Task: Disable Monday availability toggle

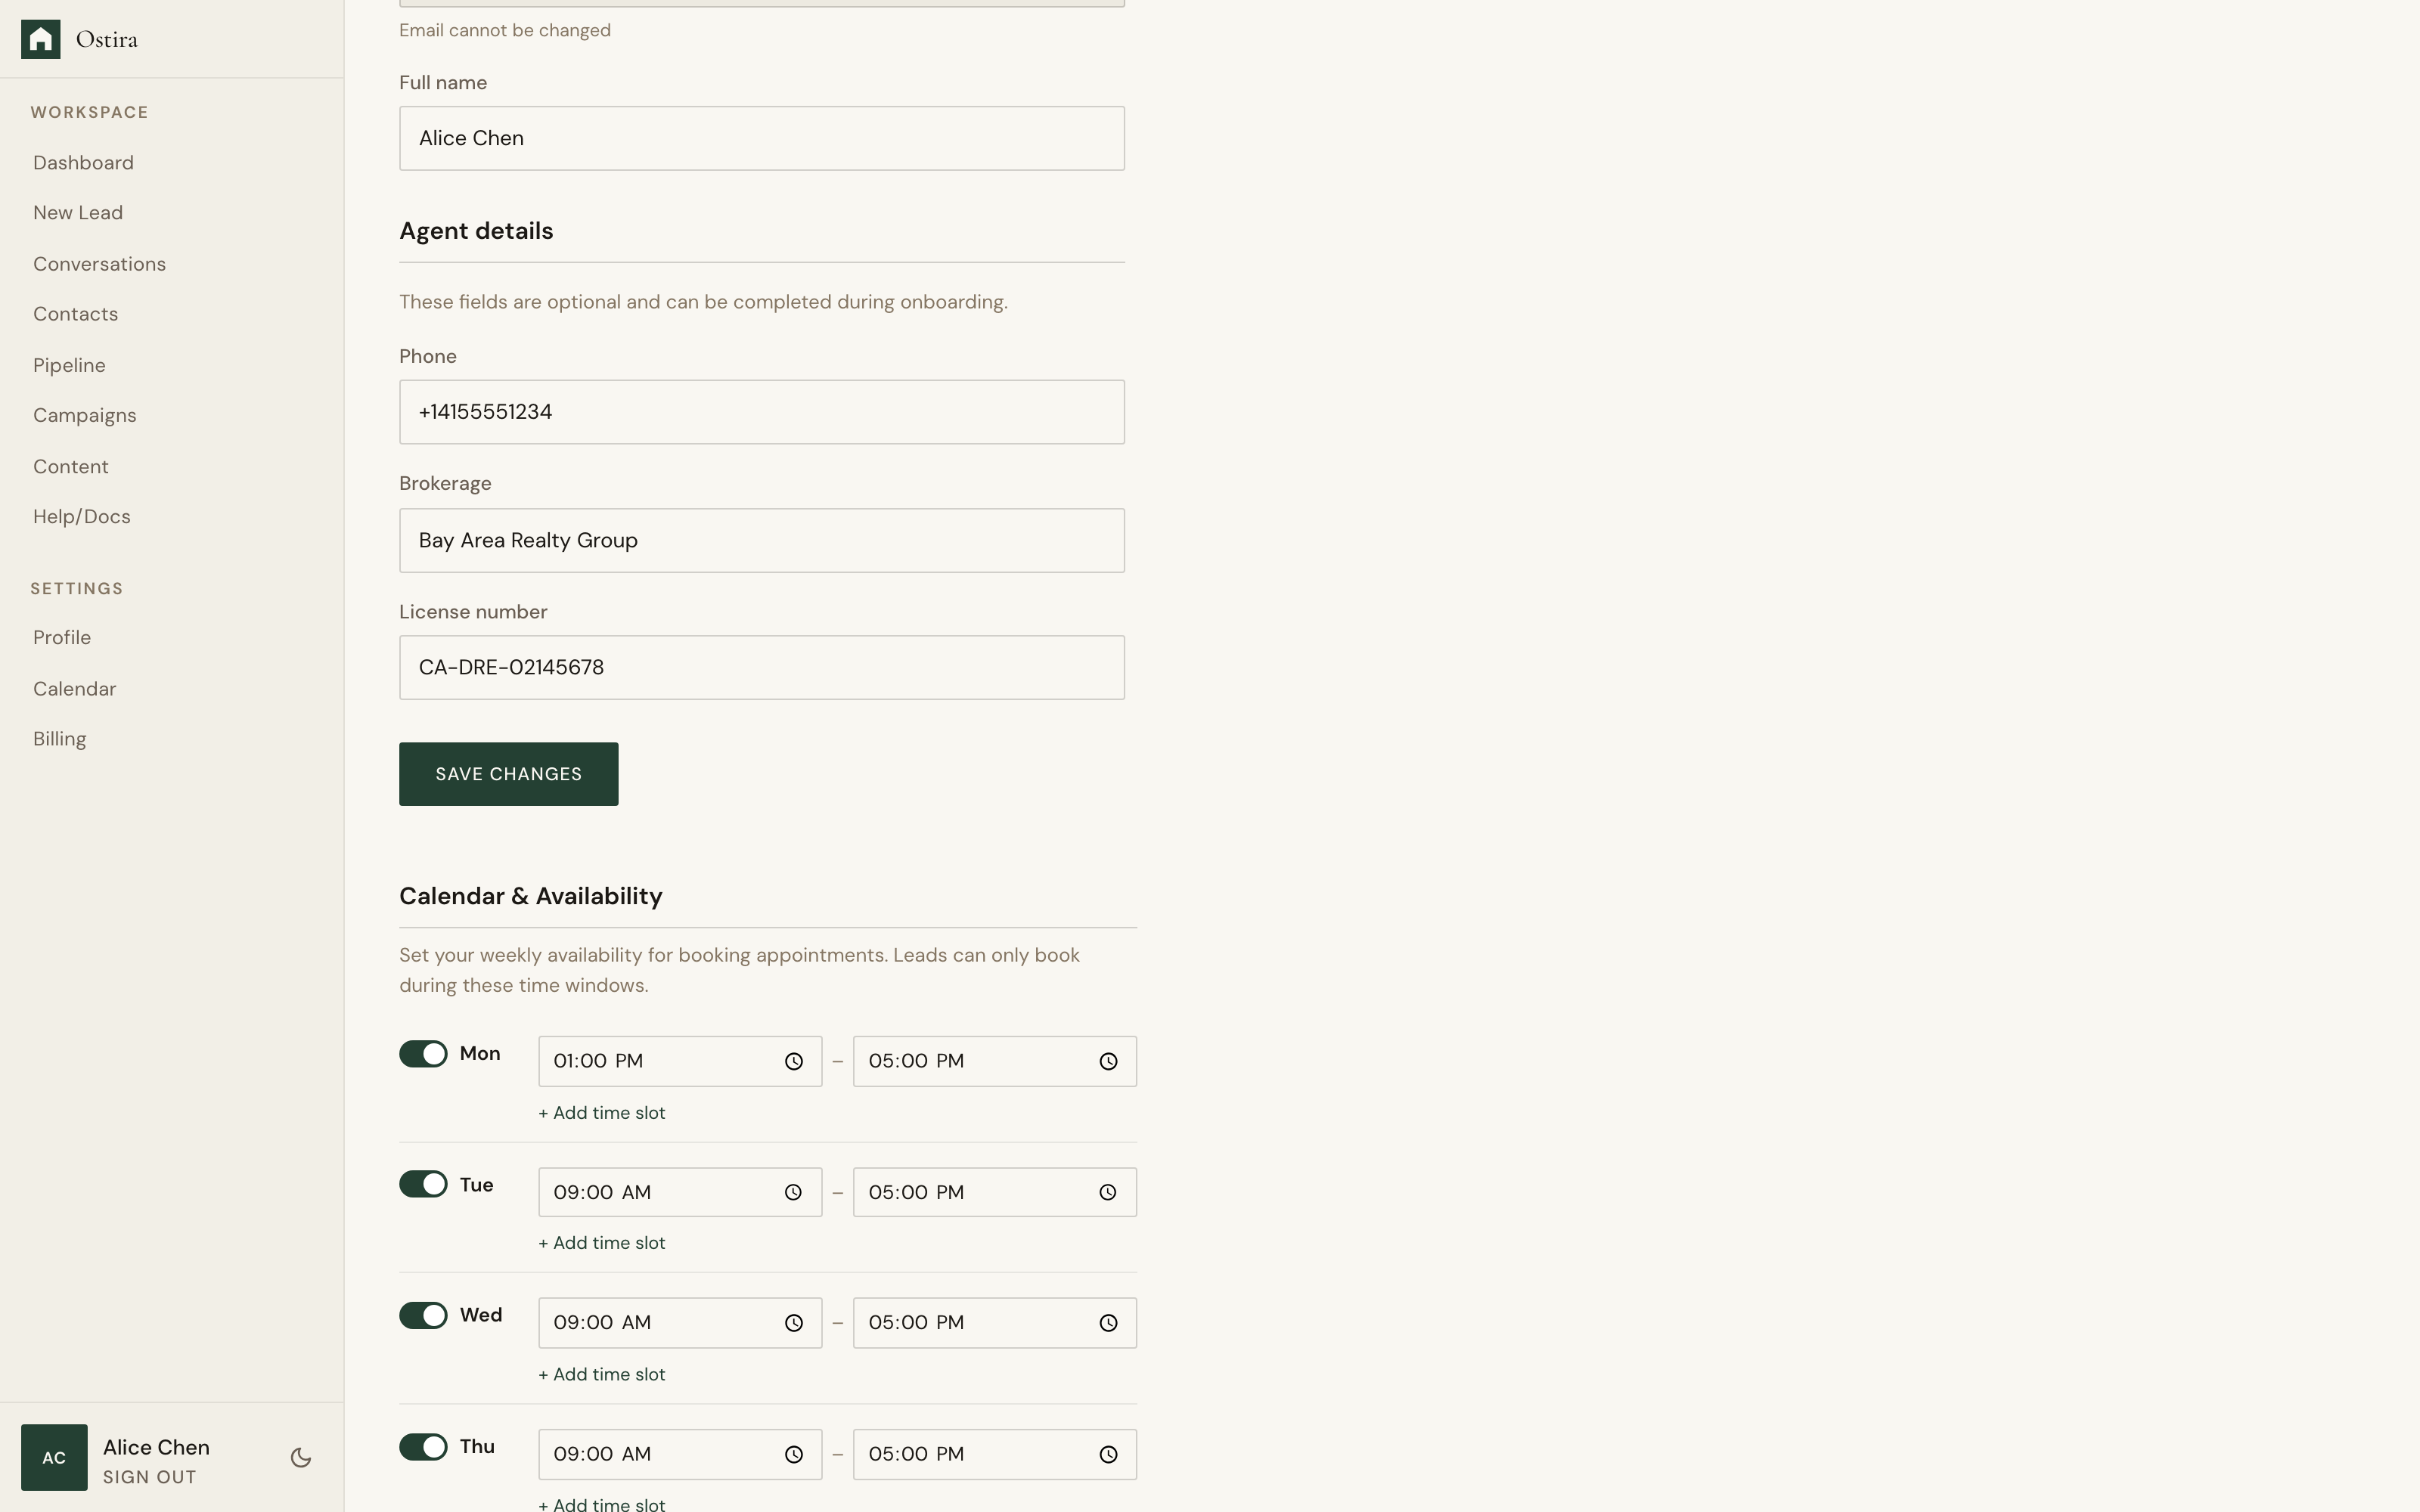Action: coord(423,1053)
